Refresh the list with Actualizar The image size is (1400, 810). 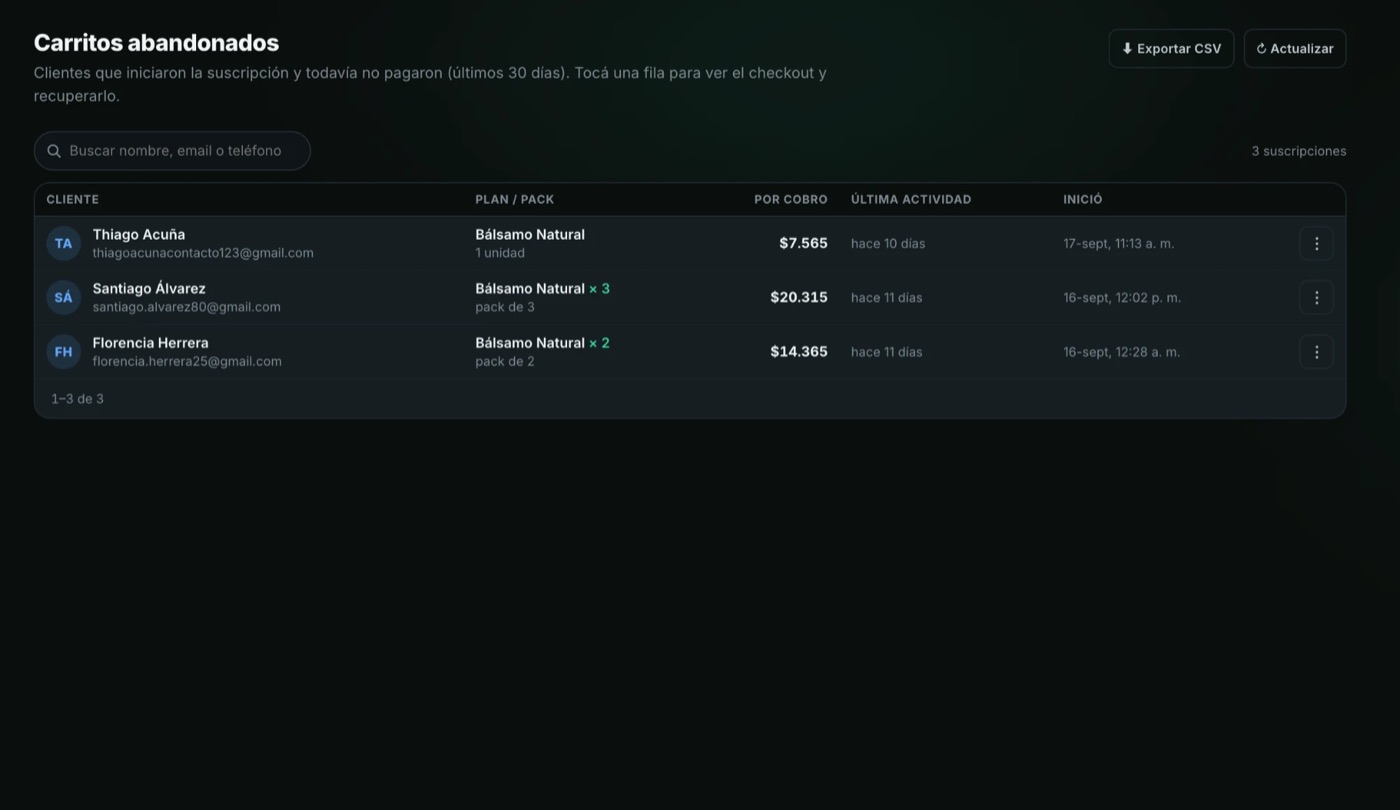(x=1295, y=48)
